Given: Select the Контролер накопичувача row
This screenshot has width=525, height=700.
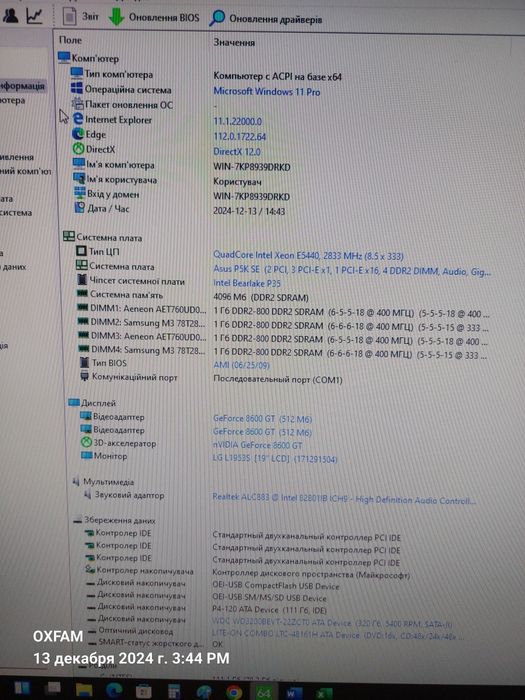Looking at the screenshot, I should click(248, 572).
